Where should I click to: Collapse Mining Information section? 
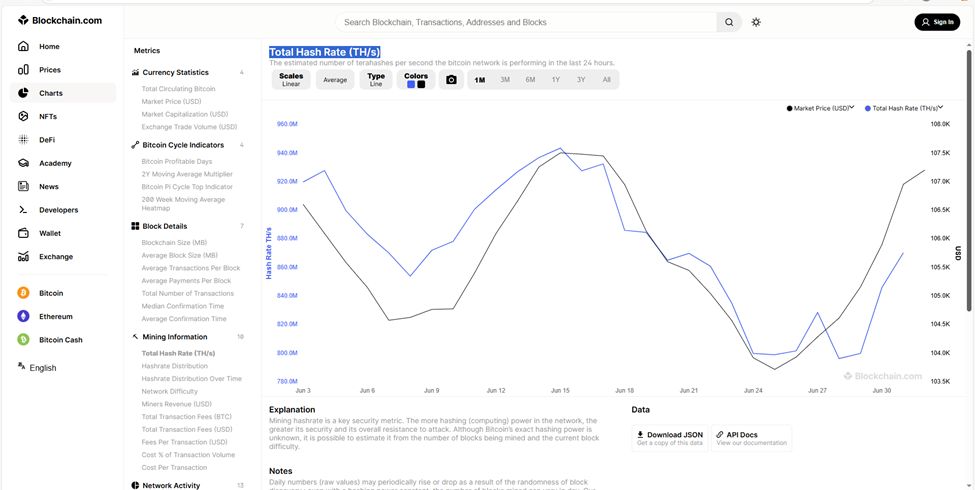tap(188, 337)
